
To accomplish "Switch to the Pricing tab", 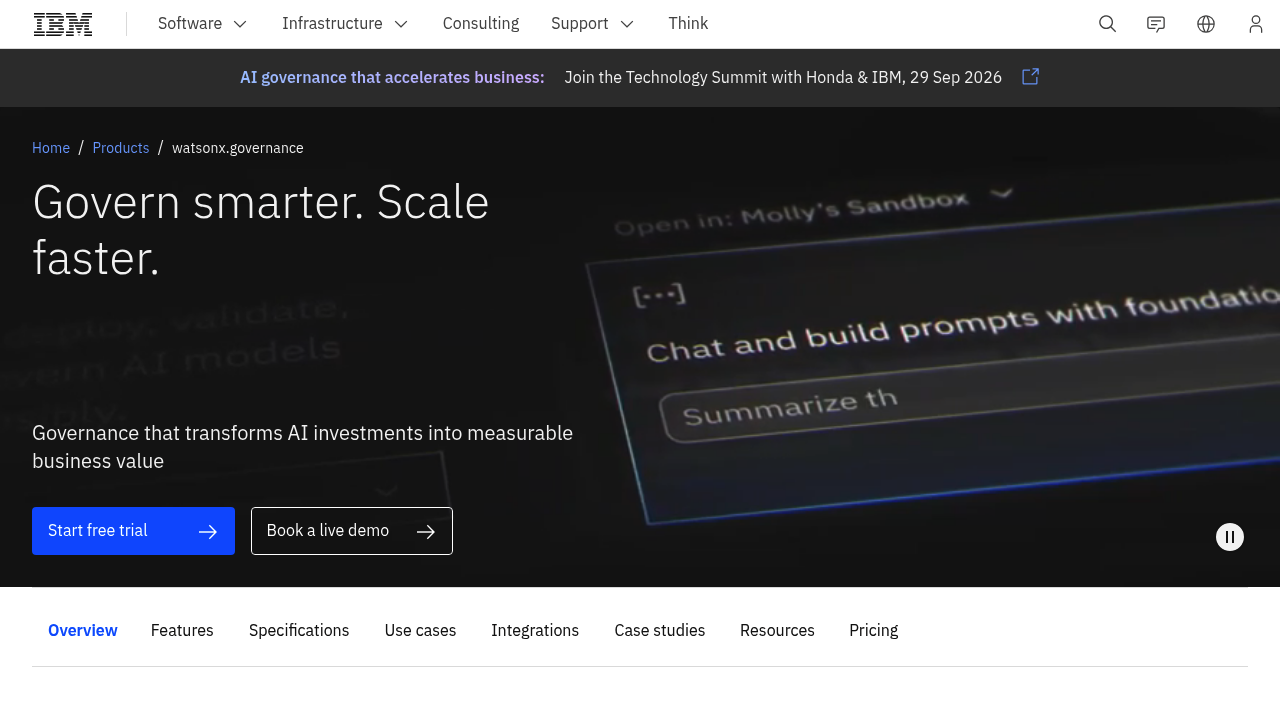I will 874,631.
